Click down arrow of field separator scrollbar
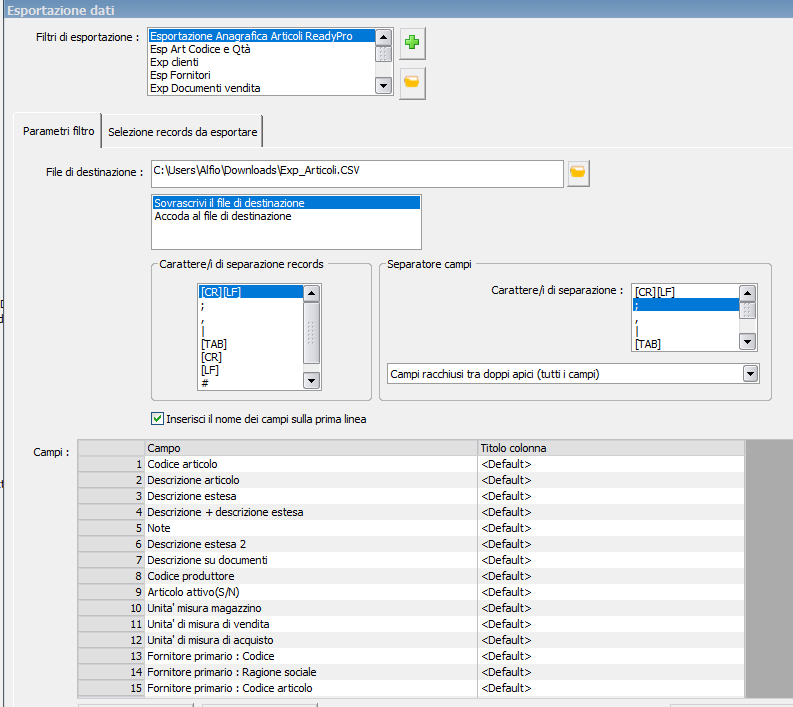793x707 pixels. pos(747,342)
